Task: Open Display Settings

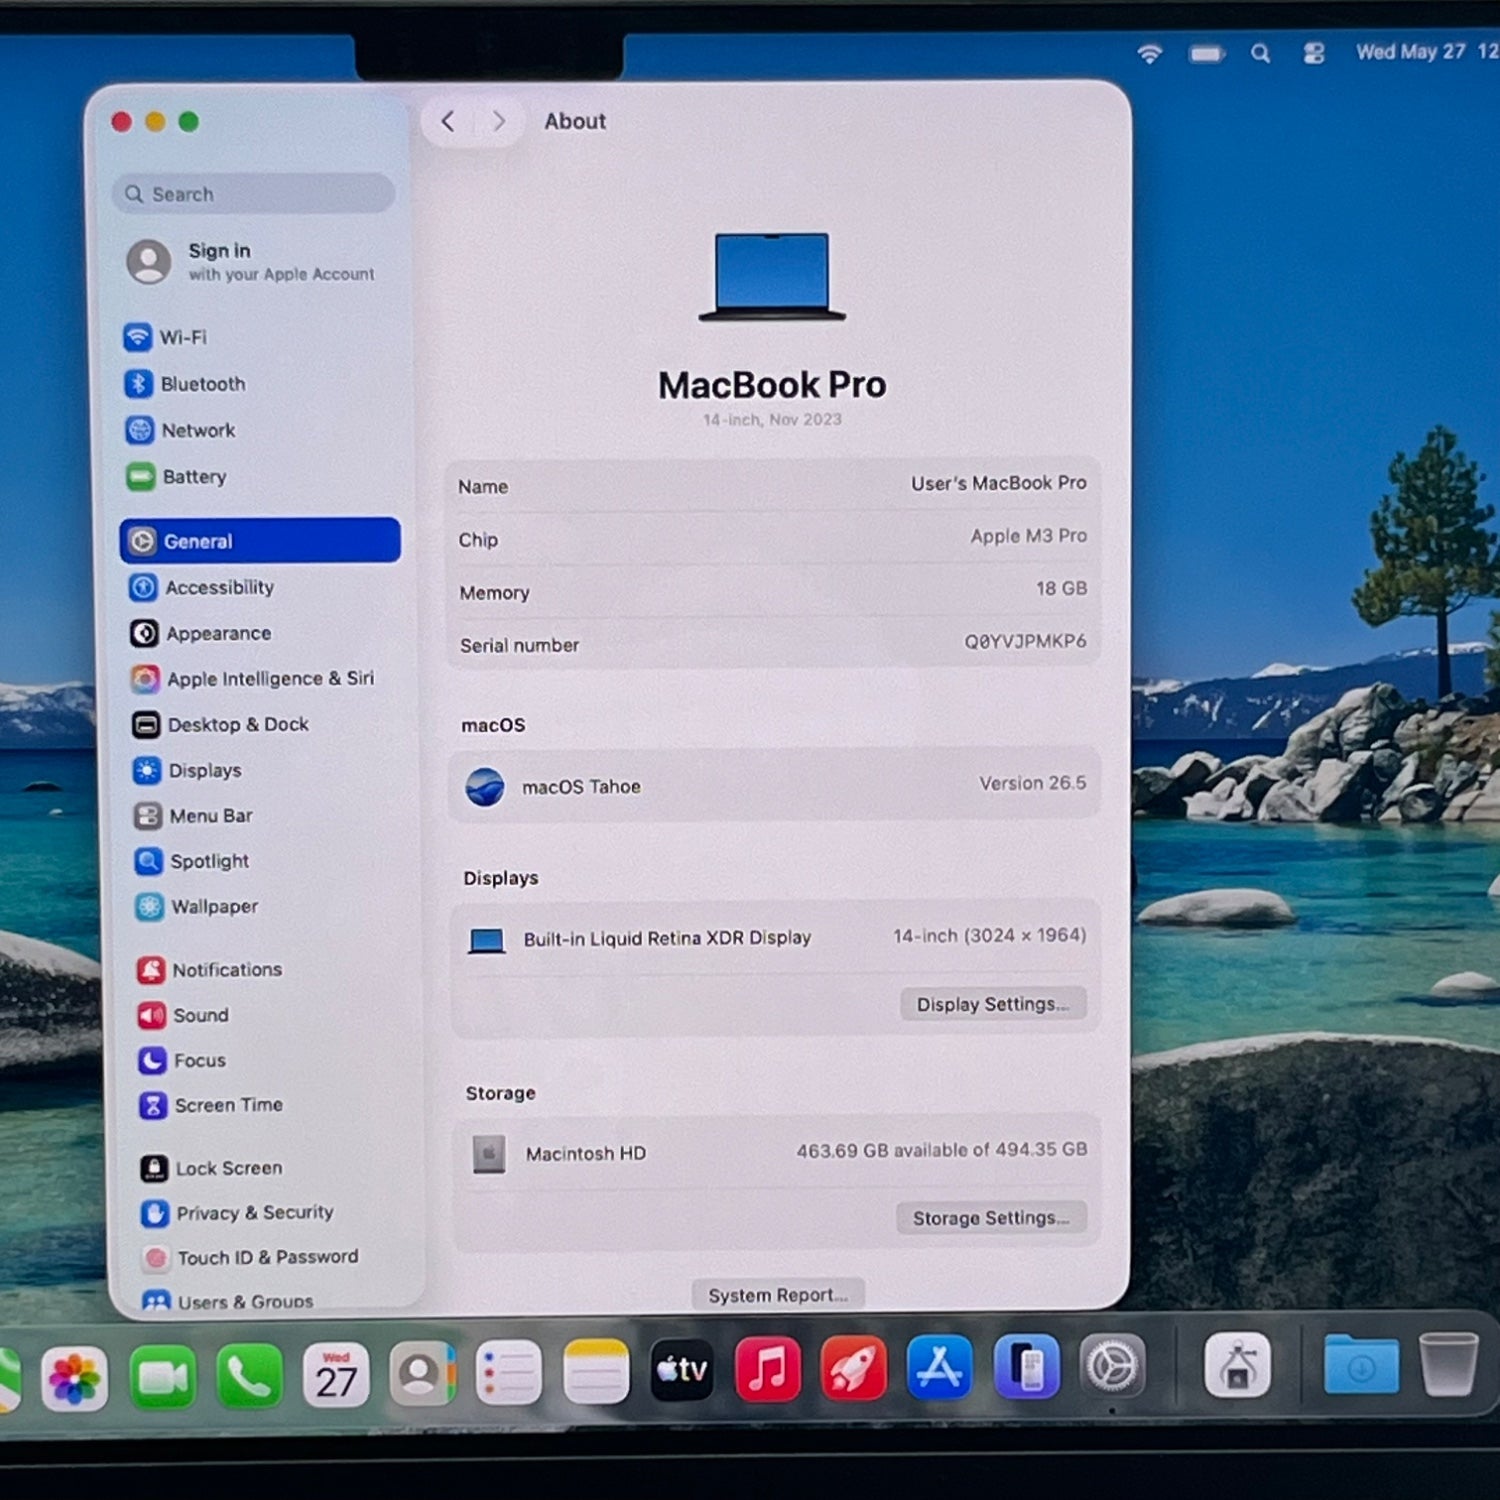Action: (993, 1004)
